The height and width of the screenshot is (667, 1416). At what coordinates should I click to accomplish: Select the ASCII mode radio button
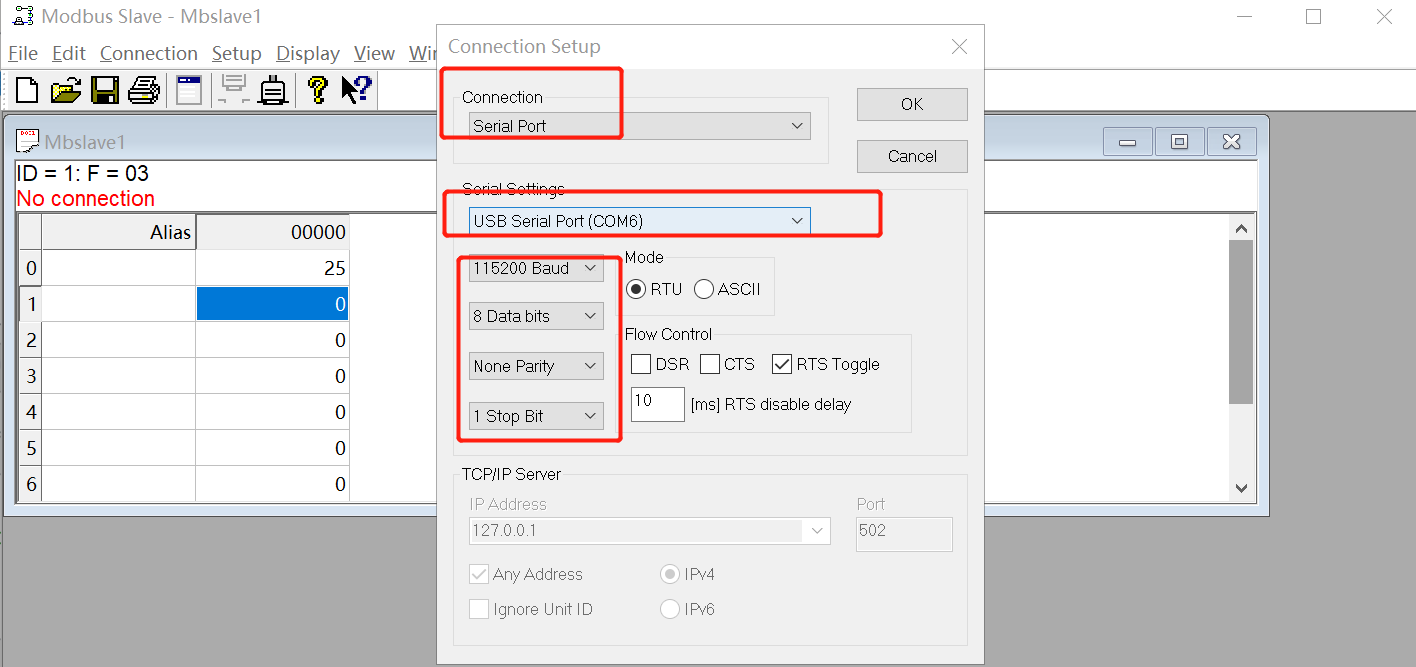tap(704, 289)
